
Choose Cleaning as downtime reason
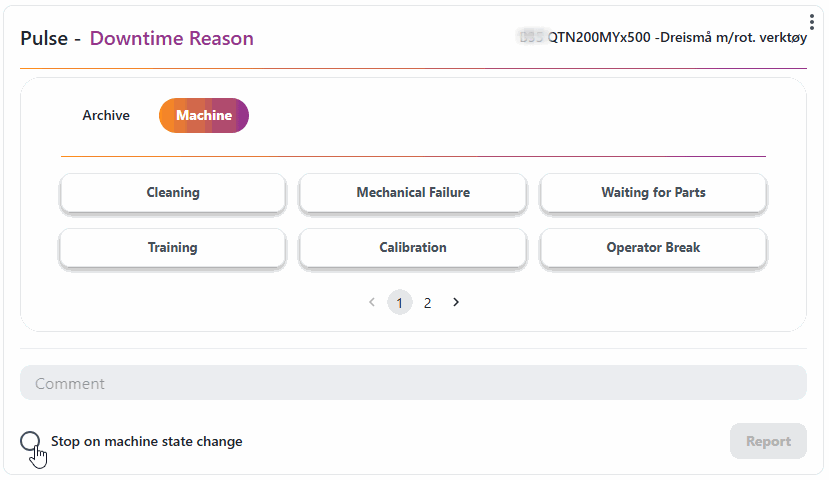point(173,193)
